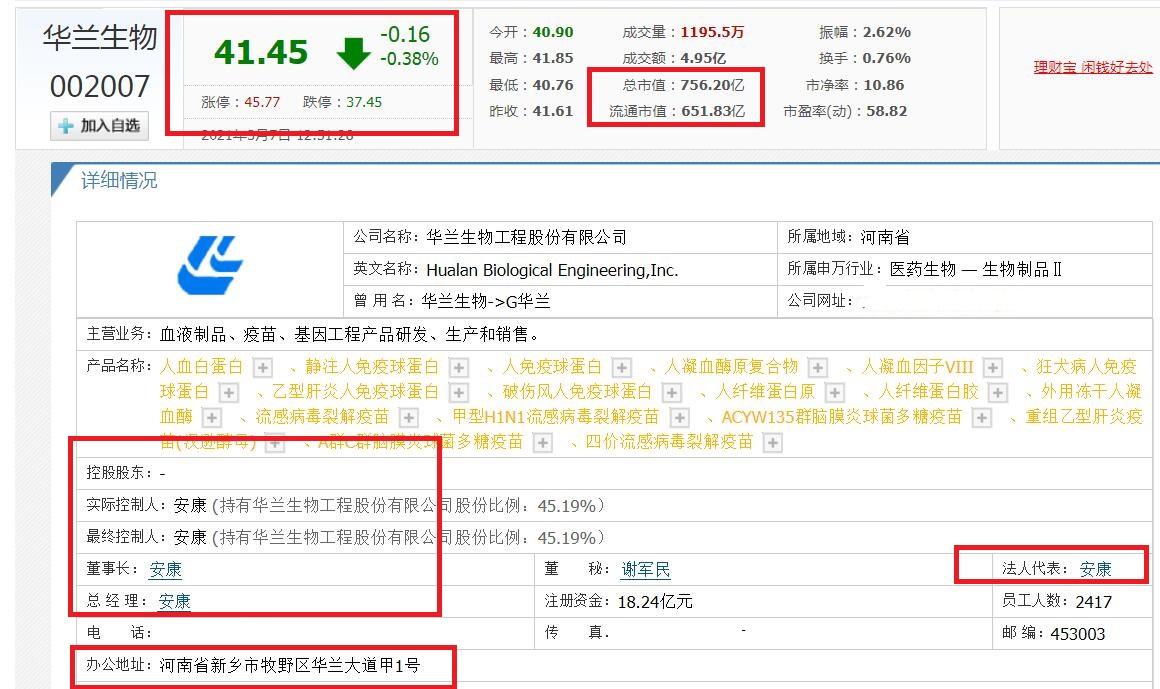Select the stock code 002007
The image size is (1160, 689).
[x=100, y=87]
